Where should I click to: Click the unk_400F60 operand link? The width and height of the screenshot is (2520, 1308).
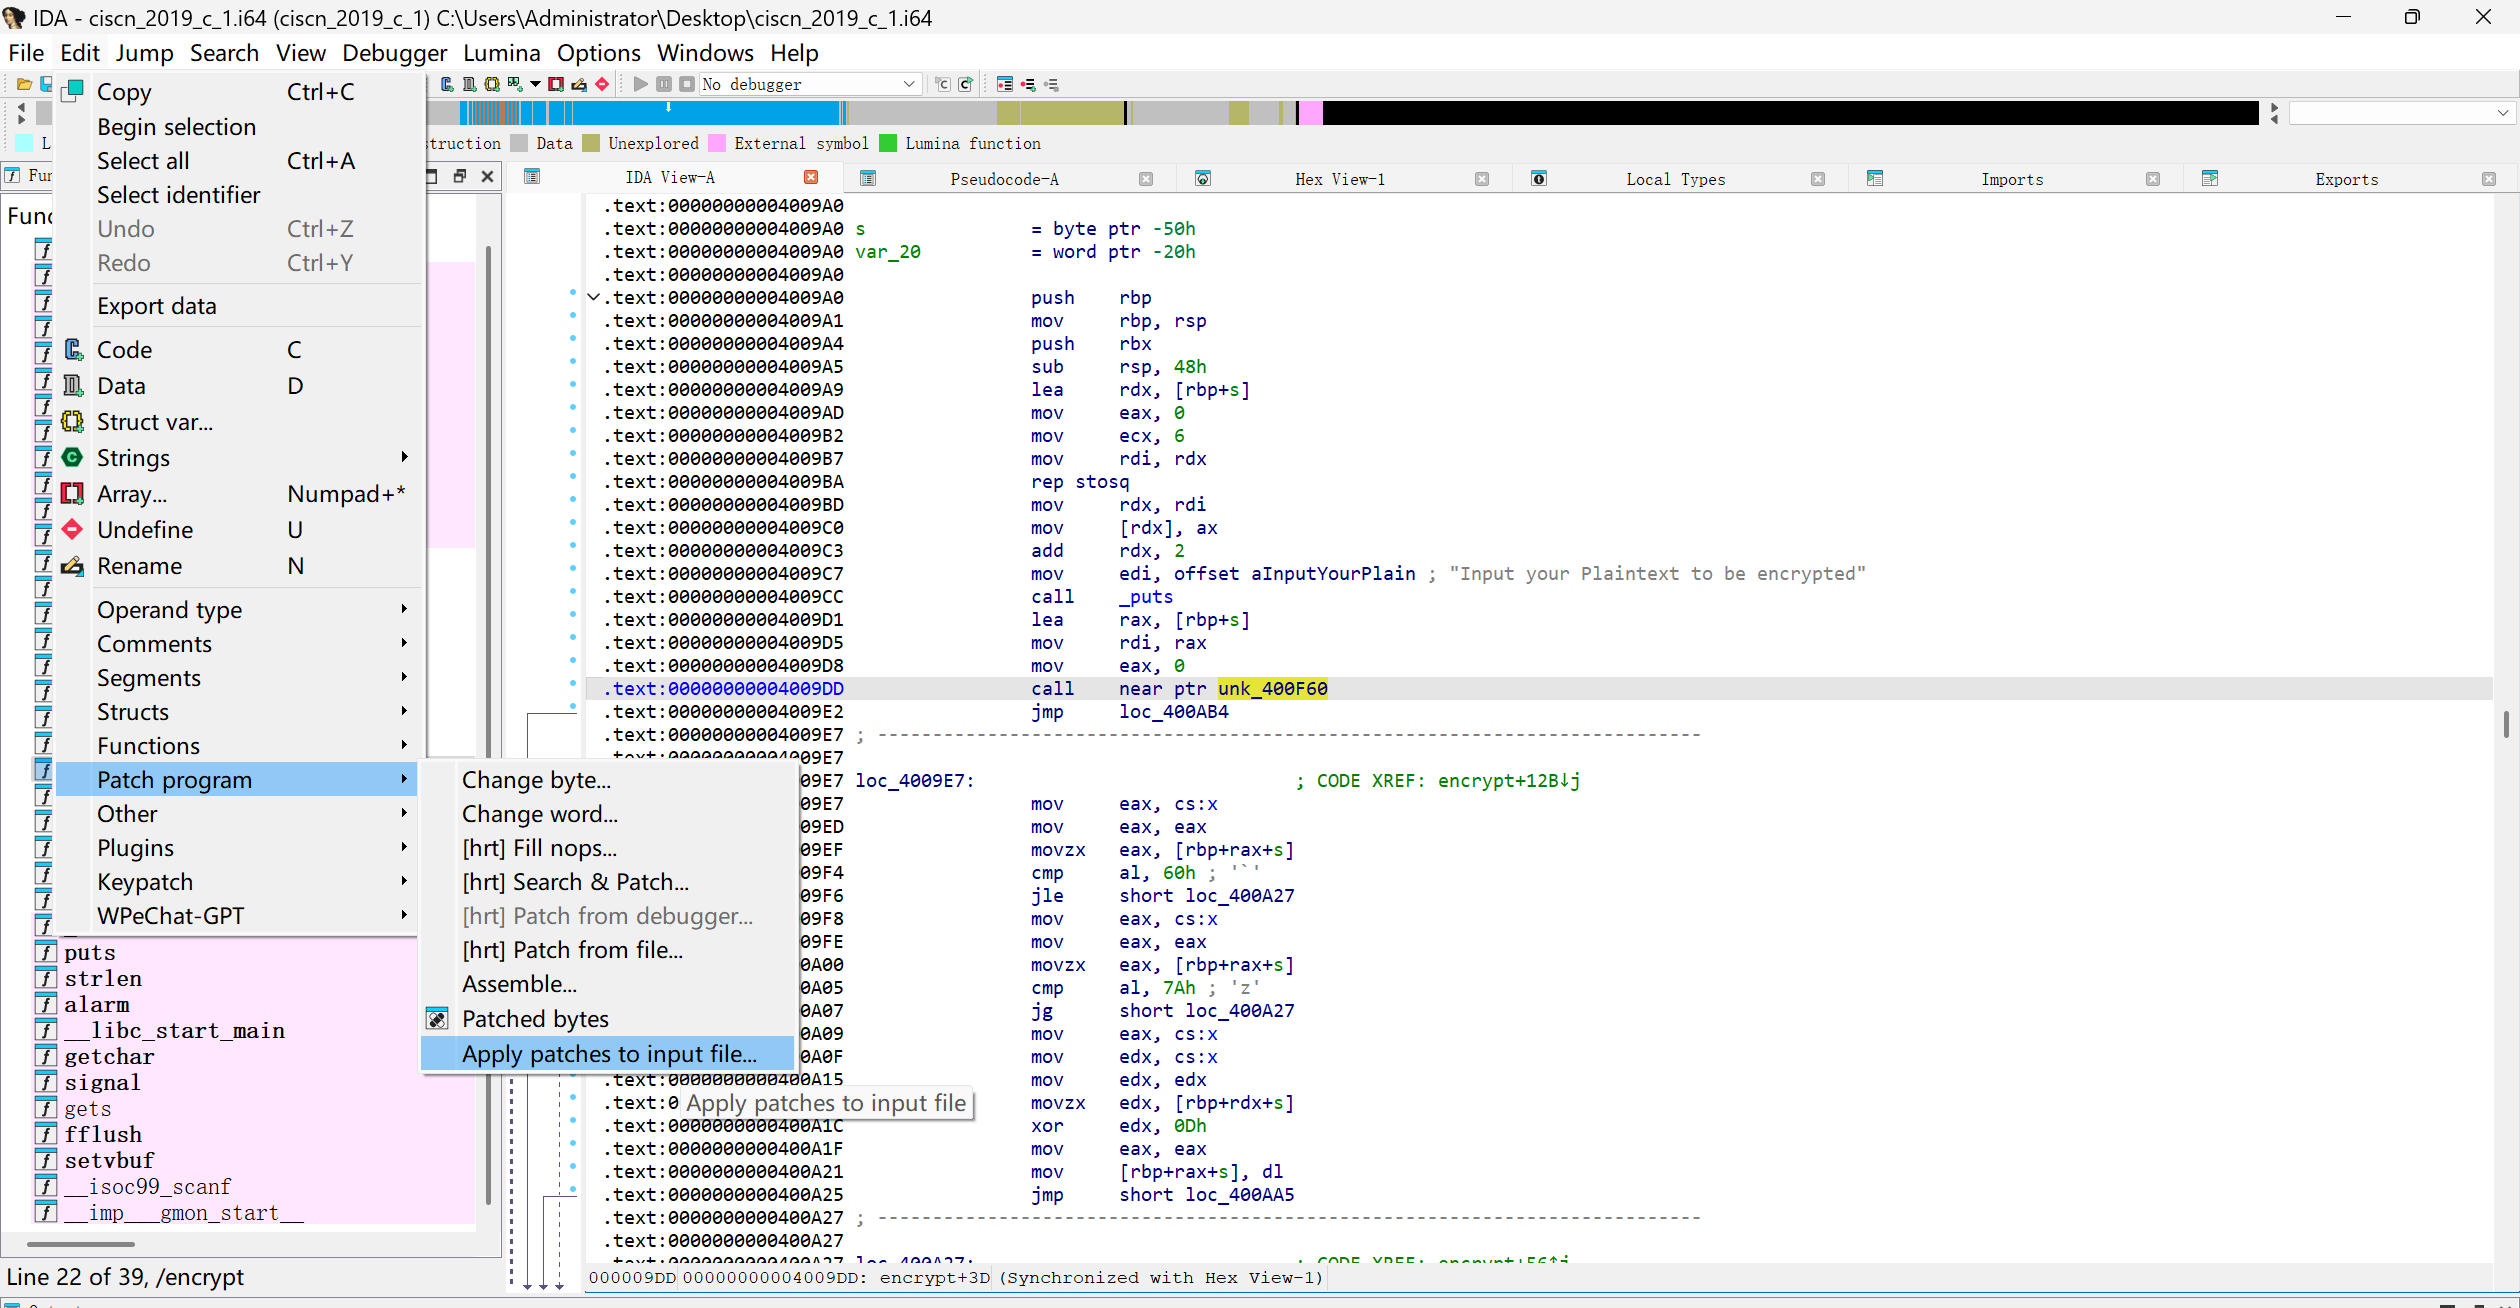[1272, 689]
